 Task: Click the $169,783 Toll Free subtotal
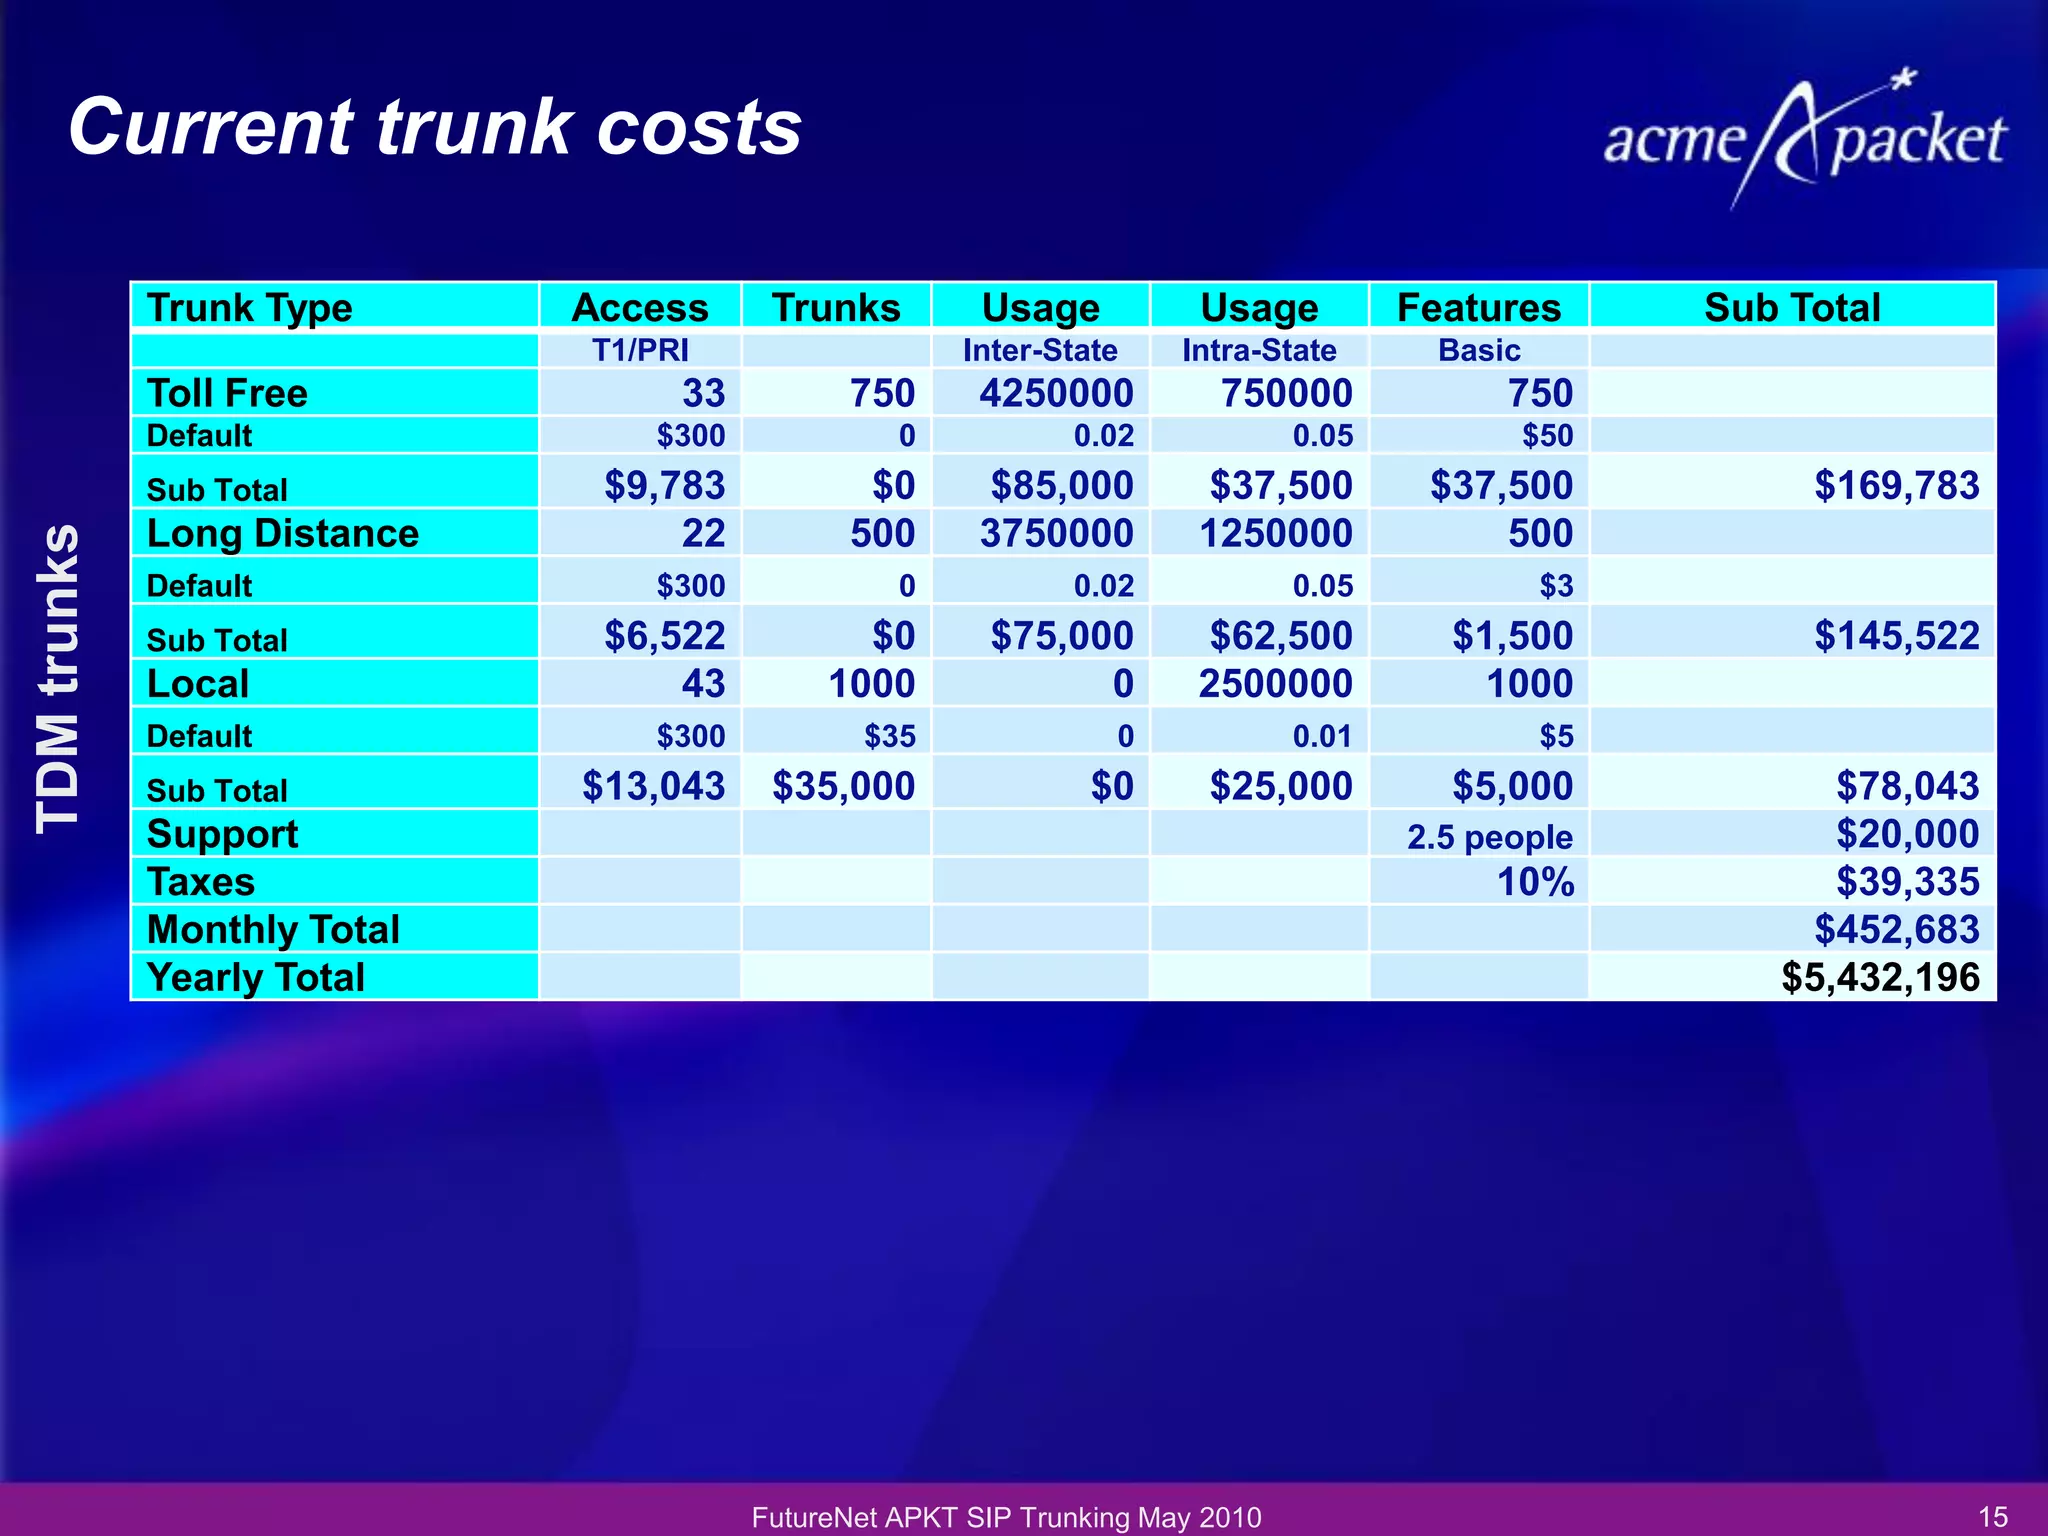click(x=1896, y=485)
